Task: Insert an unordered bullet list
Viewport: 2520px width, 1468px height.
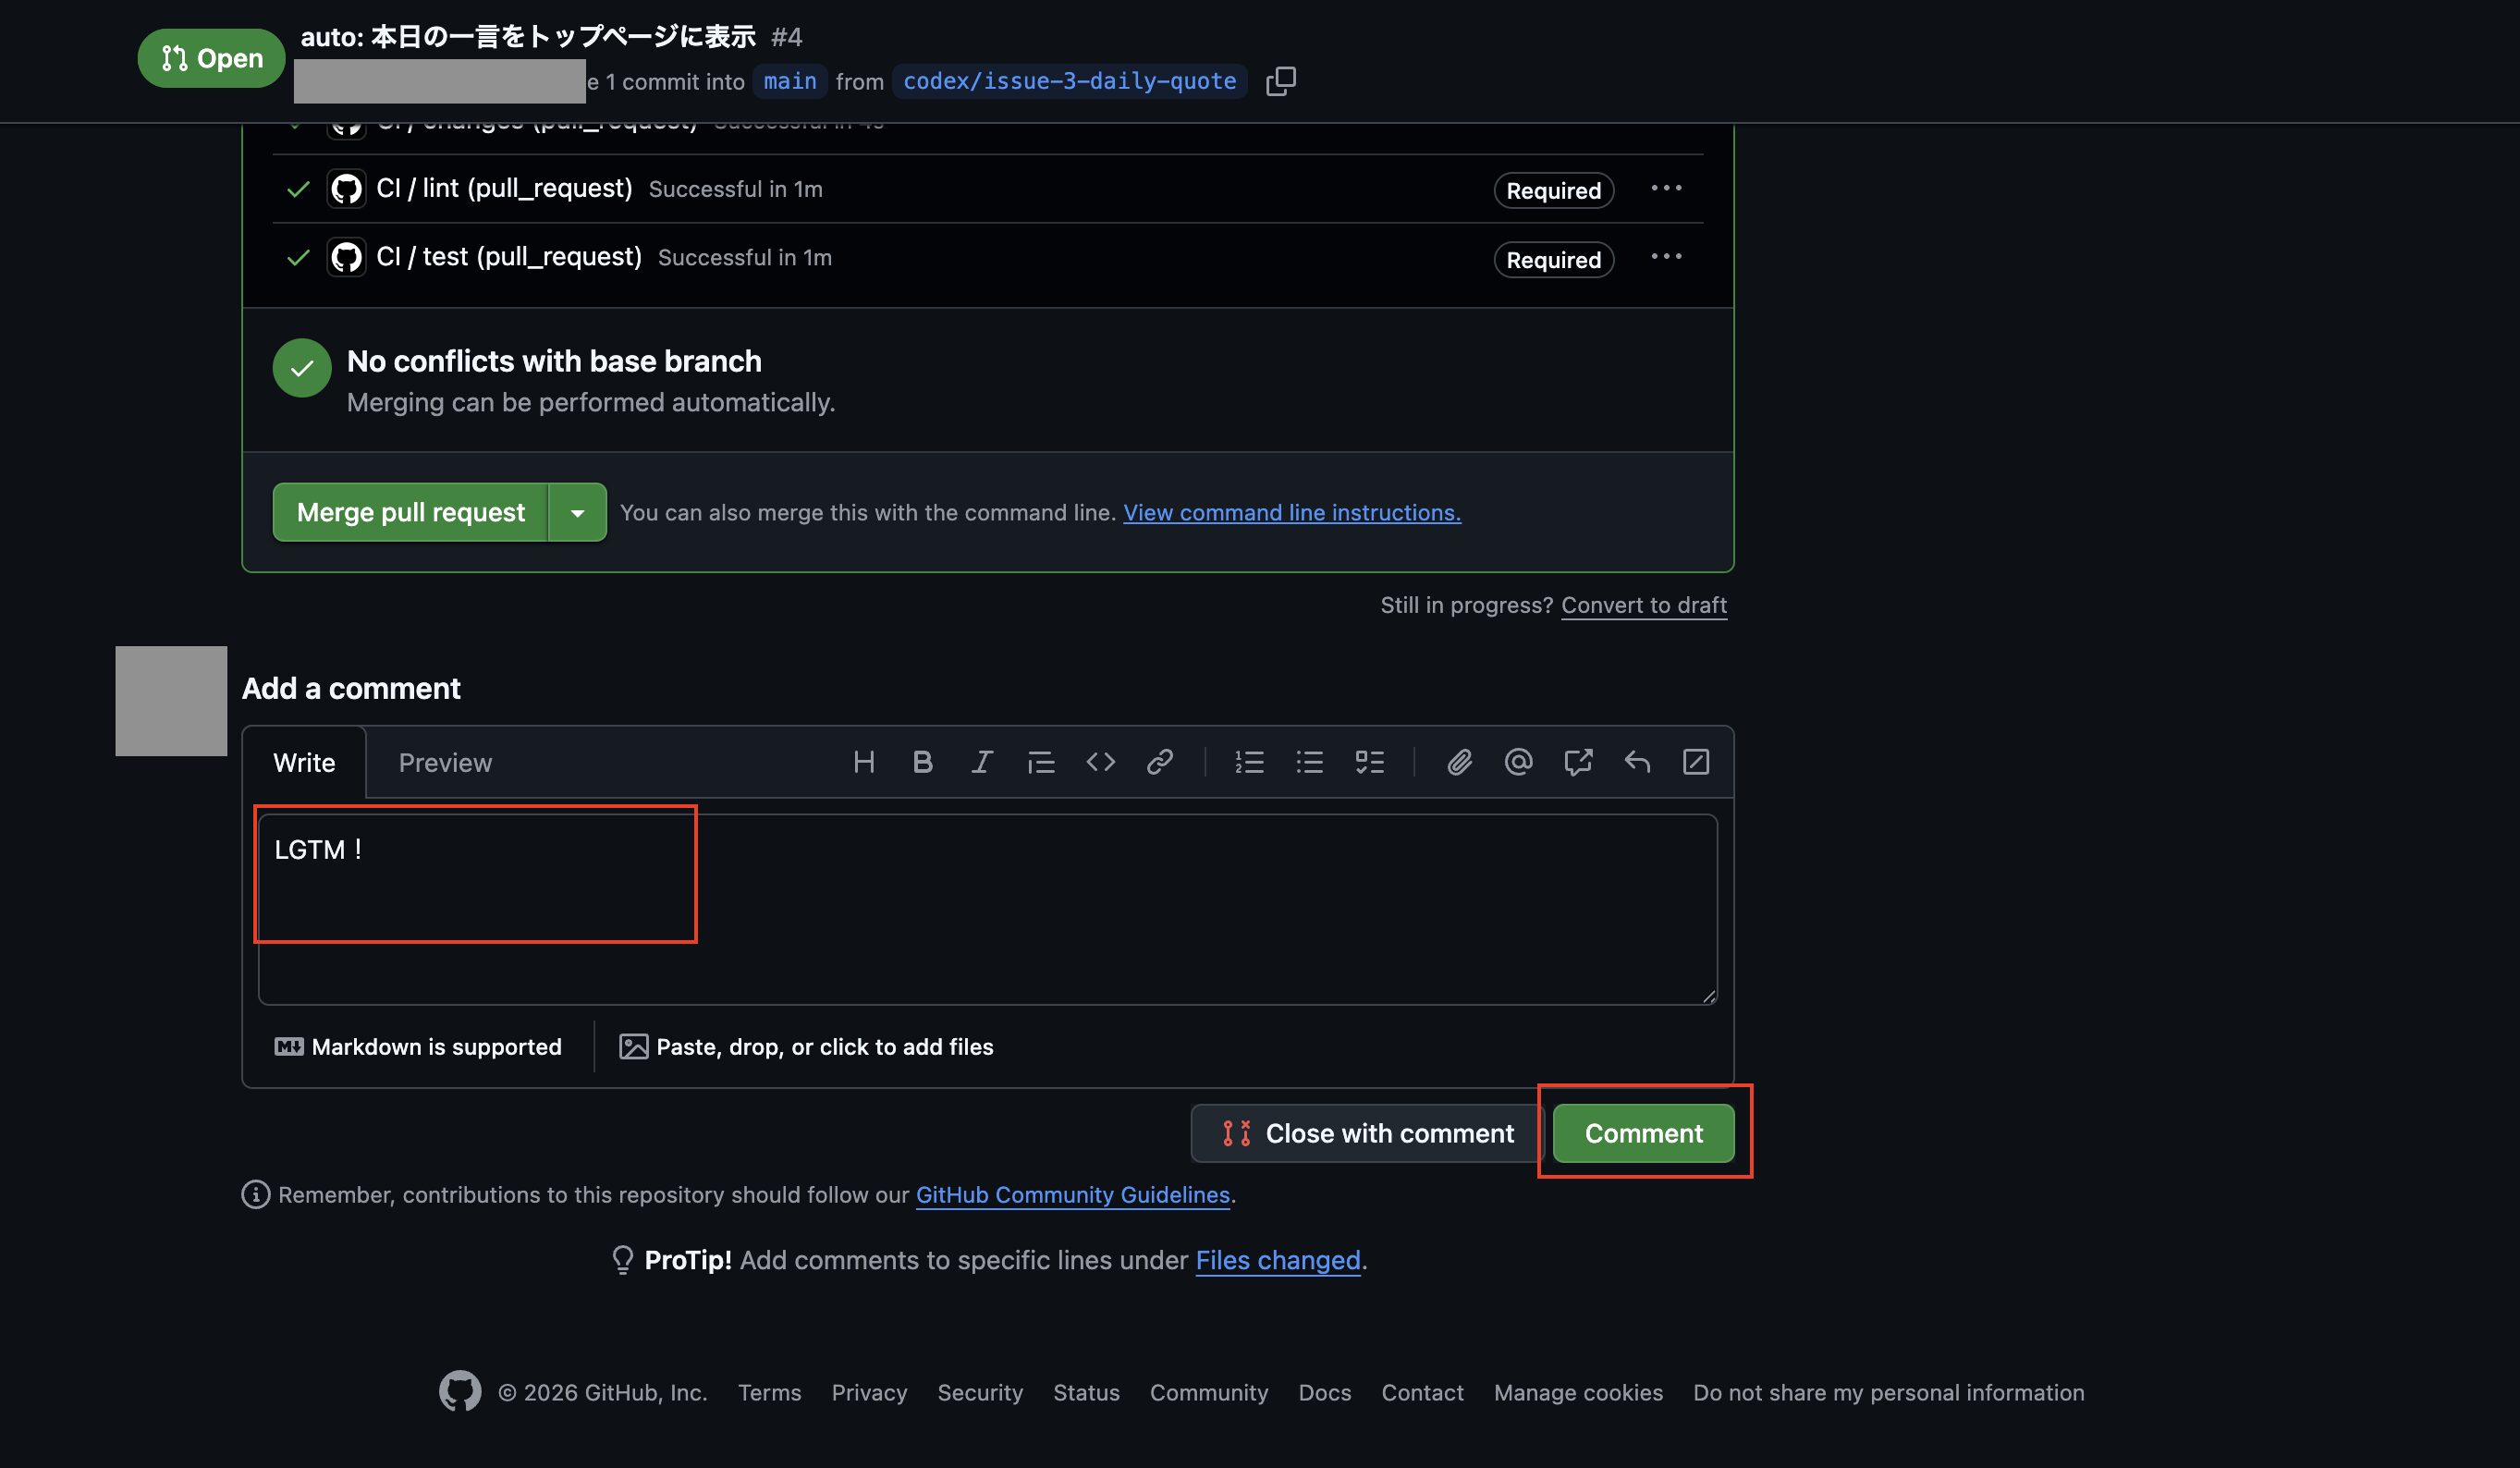Action: (1309, 762)
